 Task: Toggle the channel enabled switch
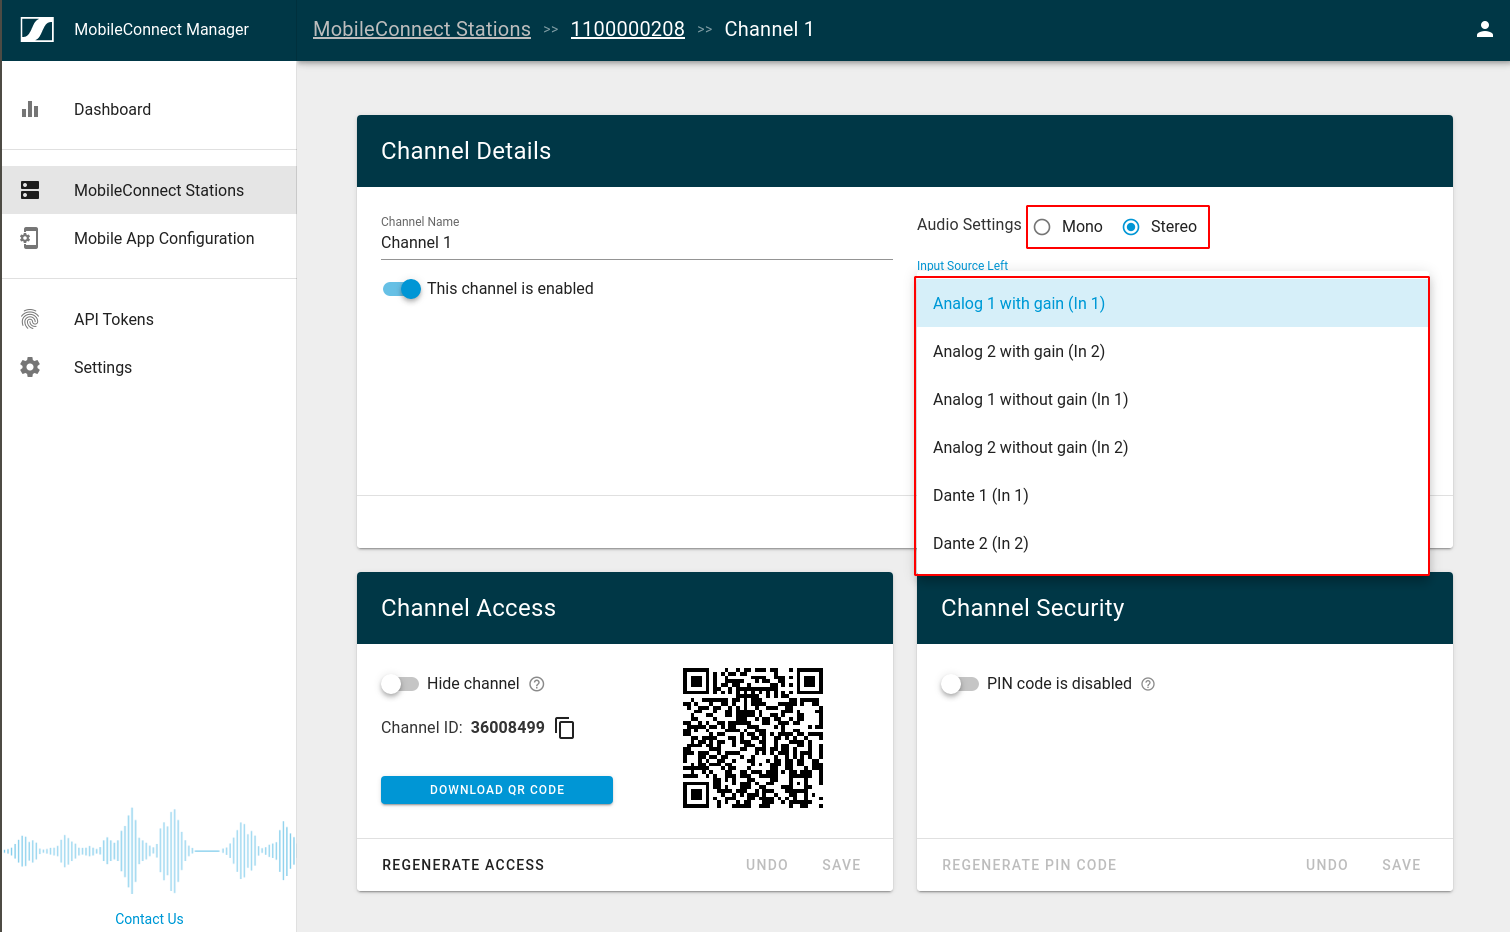402,289
